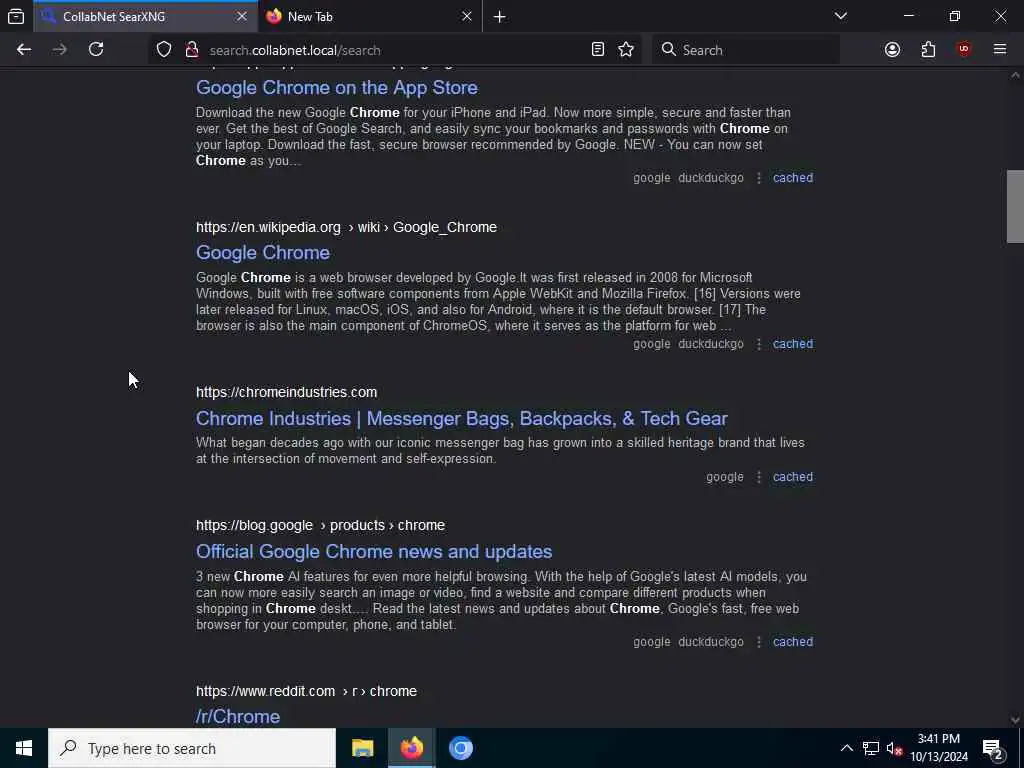Open the Firefox account icon

pos(892,50)
